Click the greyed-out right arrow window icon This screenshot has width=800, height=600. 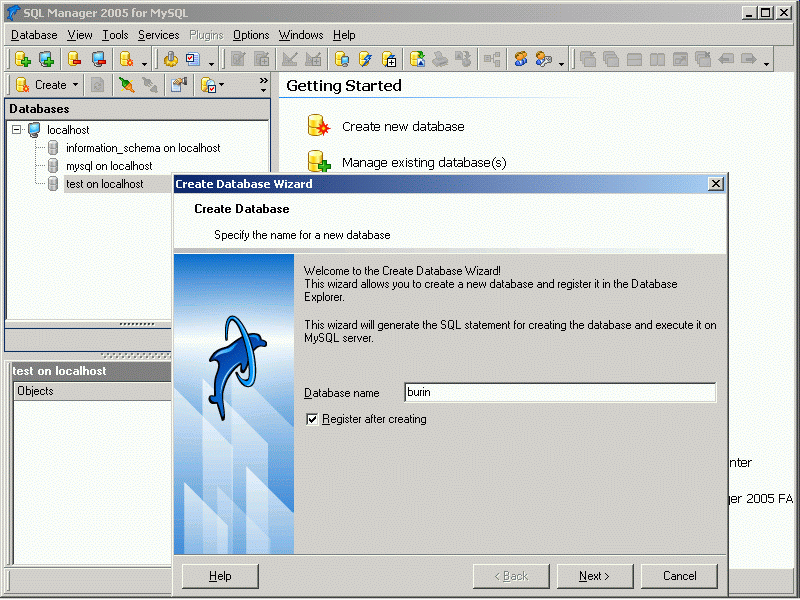[x=748, y=59]
